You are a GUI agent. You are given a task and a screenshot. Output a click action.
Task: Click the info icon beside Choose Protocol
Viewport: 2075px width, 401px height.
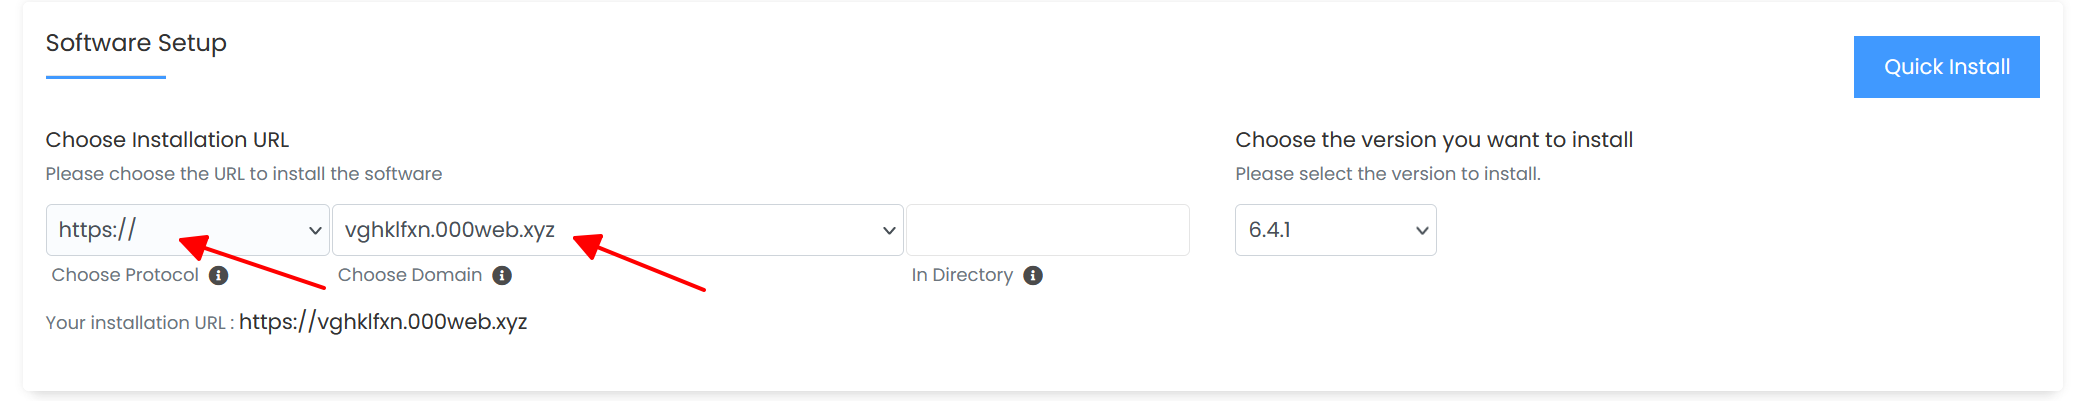[x=218, y=275]
